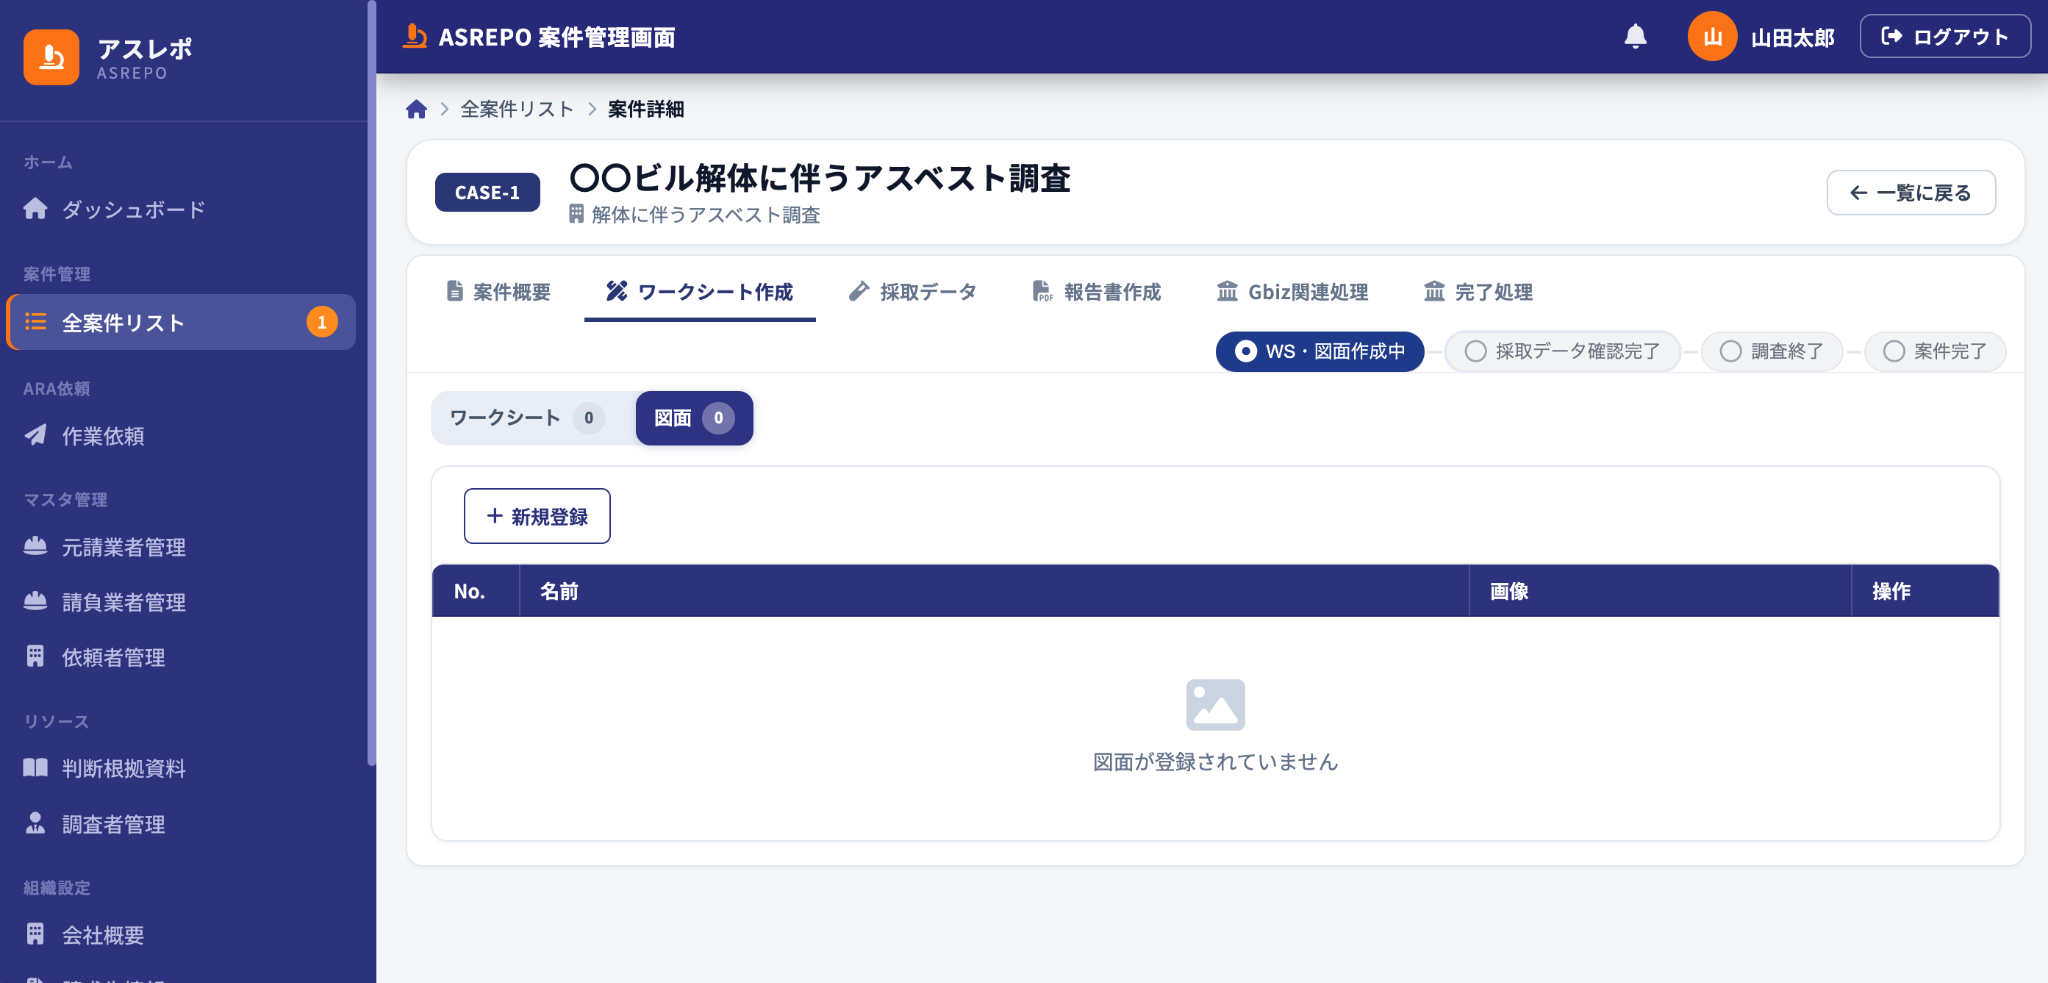This screenshot has width=2048, height=983.
Task: Switch to the 完了処理 tab
Action: pos(1478,292)
